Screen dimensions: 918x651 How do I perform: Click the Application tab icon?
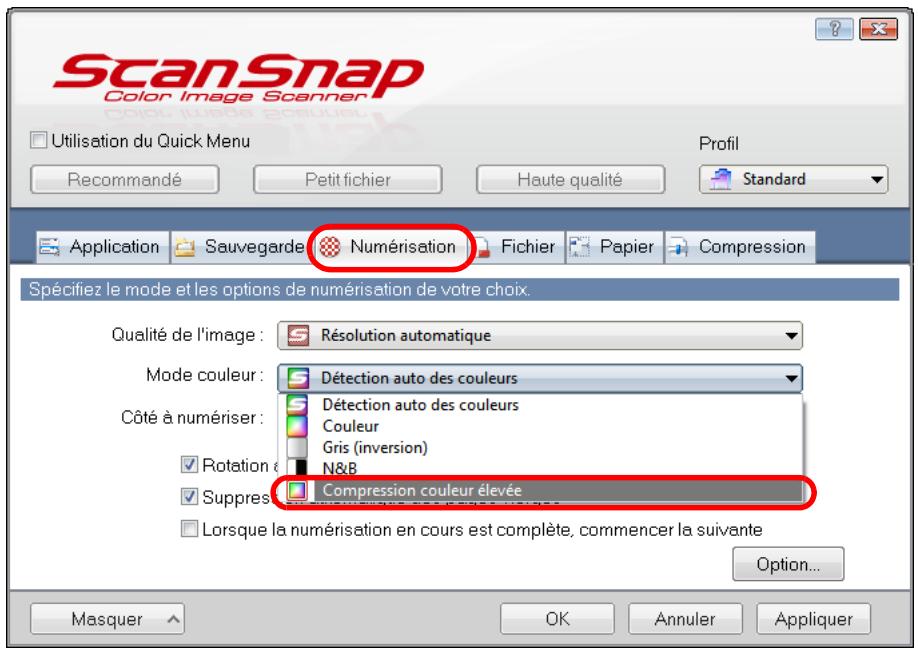point(49,246)
